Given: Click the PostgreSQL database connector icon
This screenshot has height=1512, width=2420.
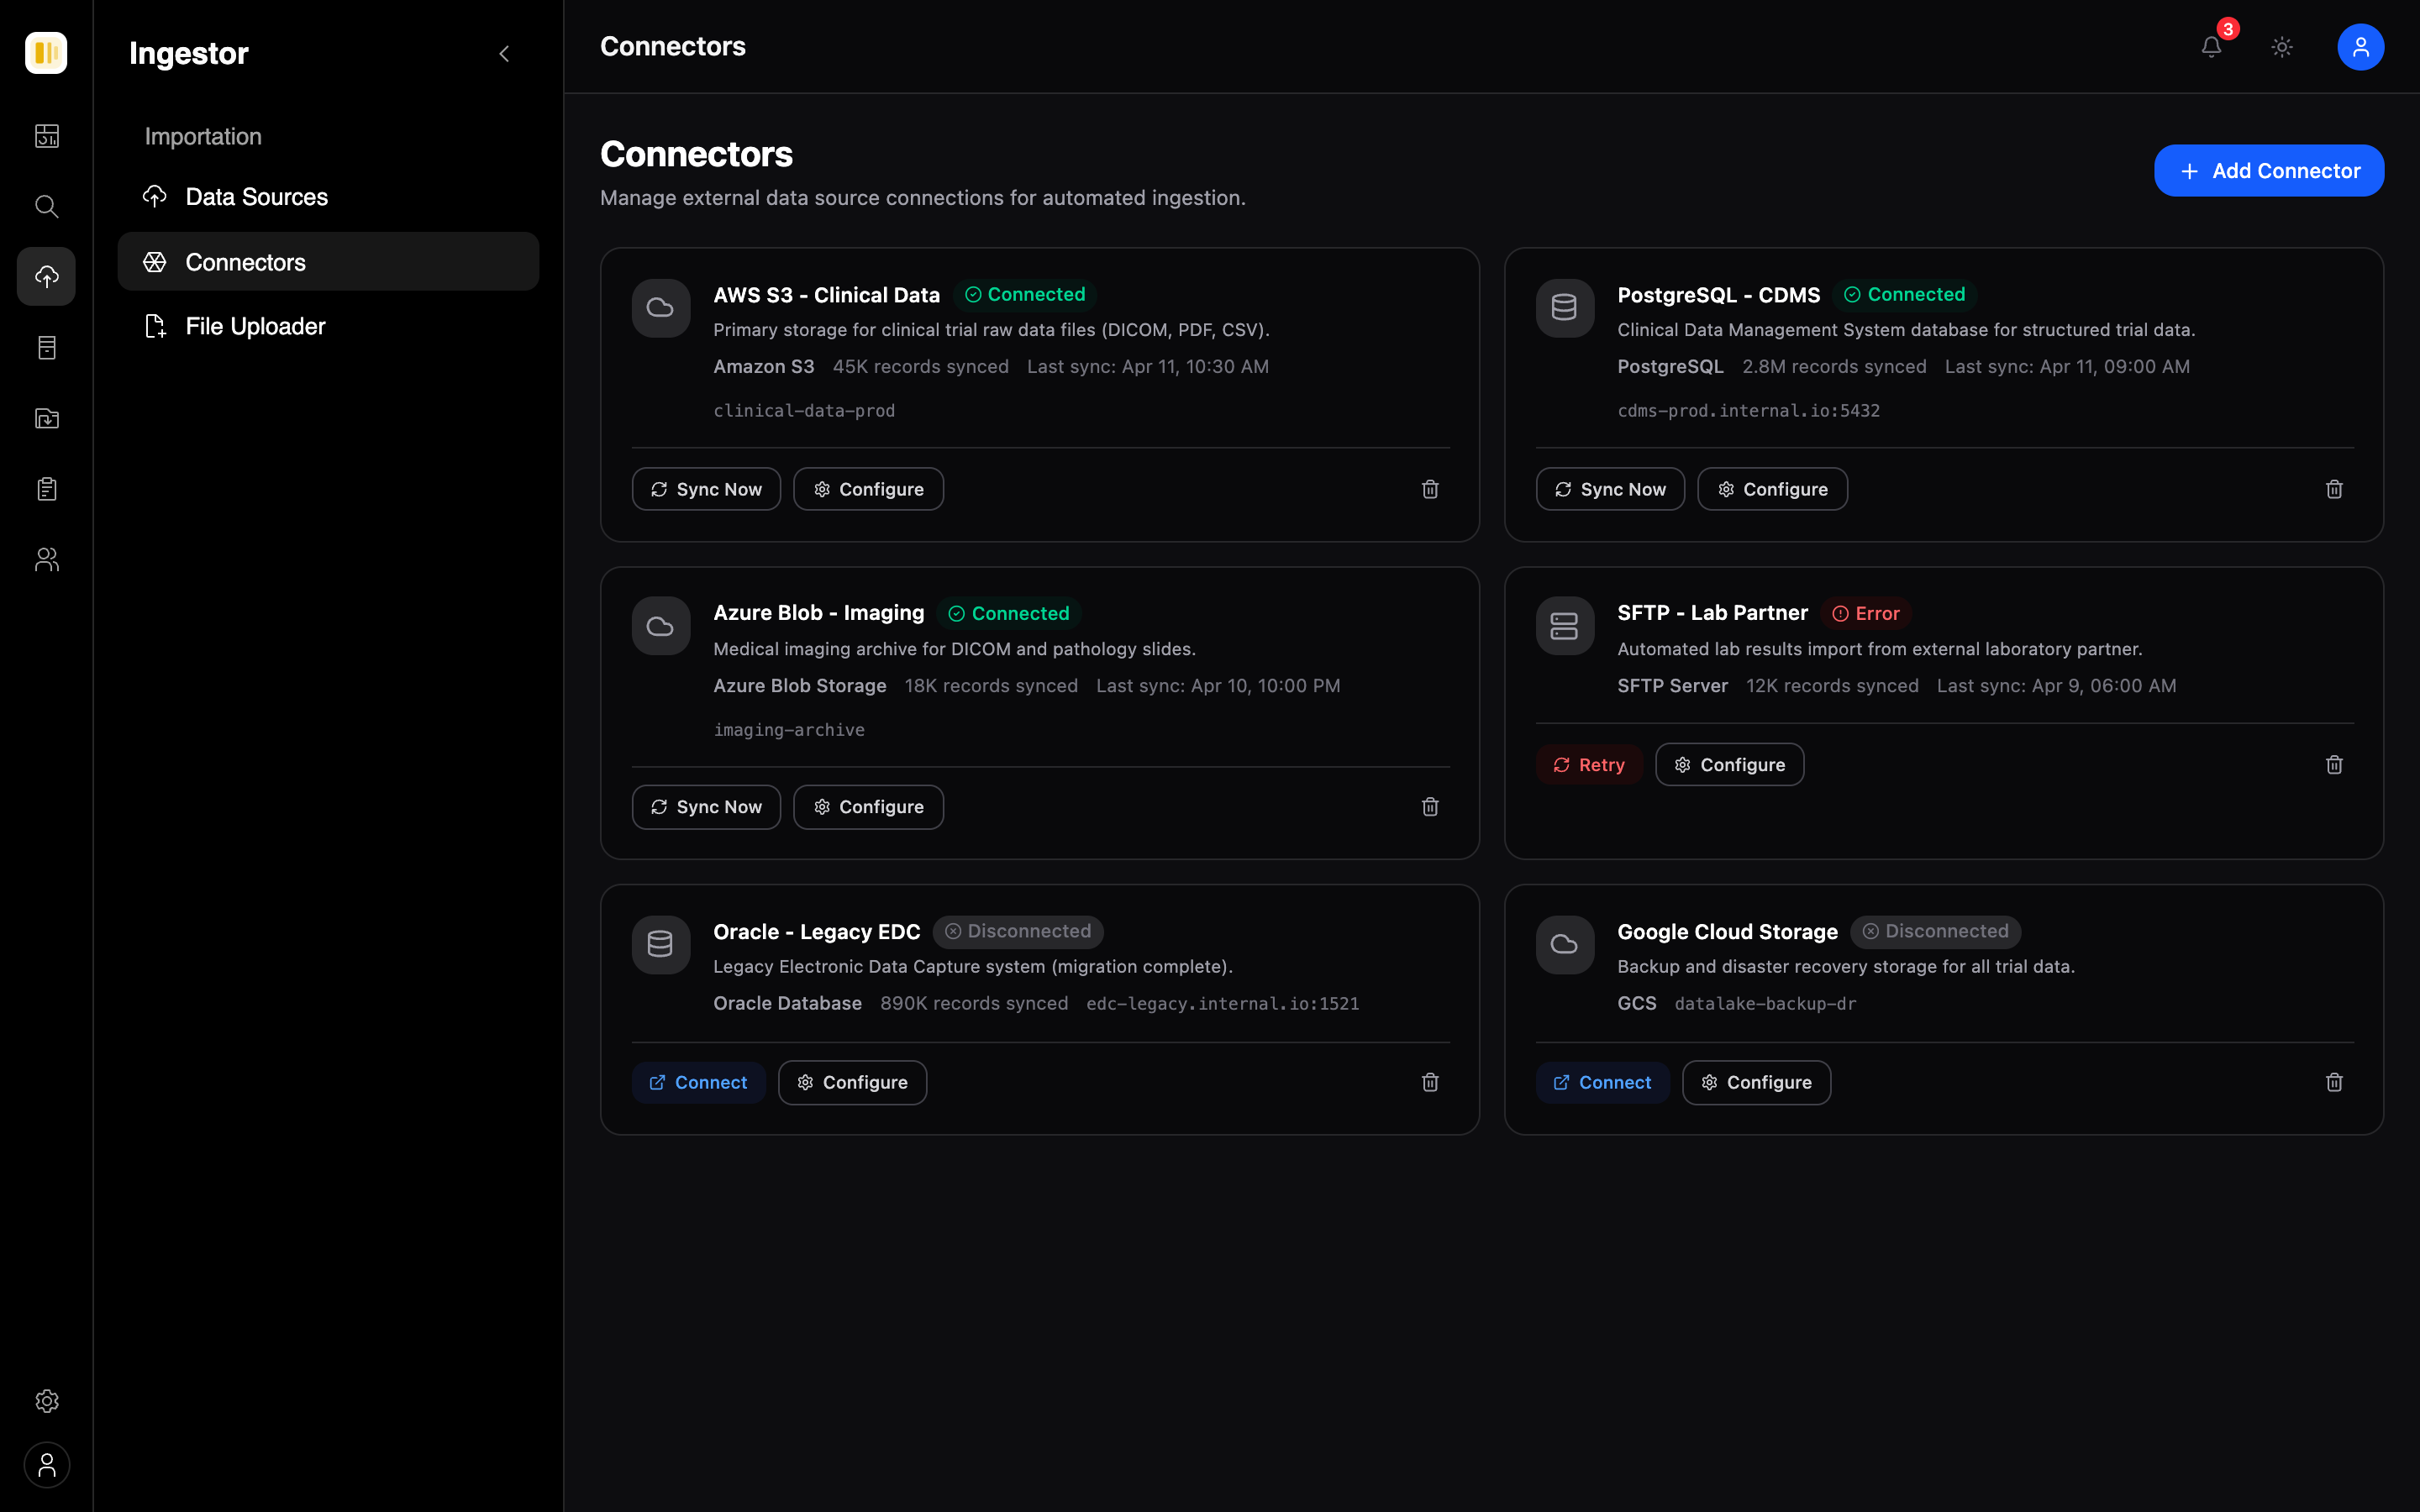Looking at the screenshot, I should (1564, 308).
